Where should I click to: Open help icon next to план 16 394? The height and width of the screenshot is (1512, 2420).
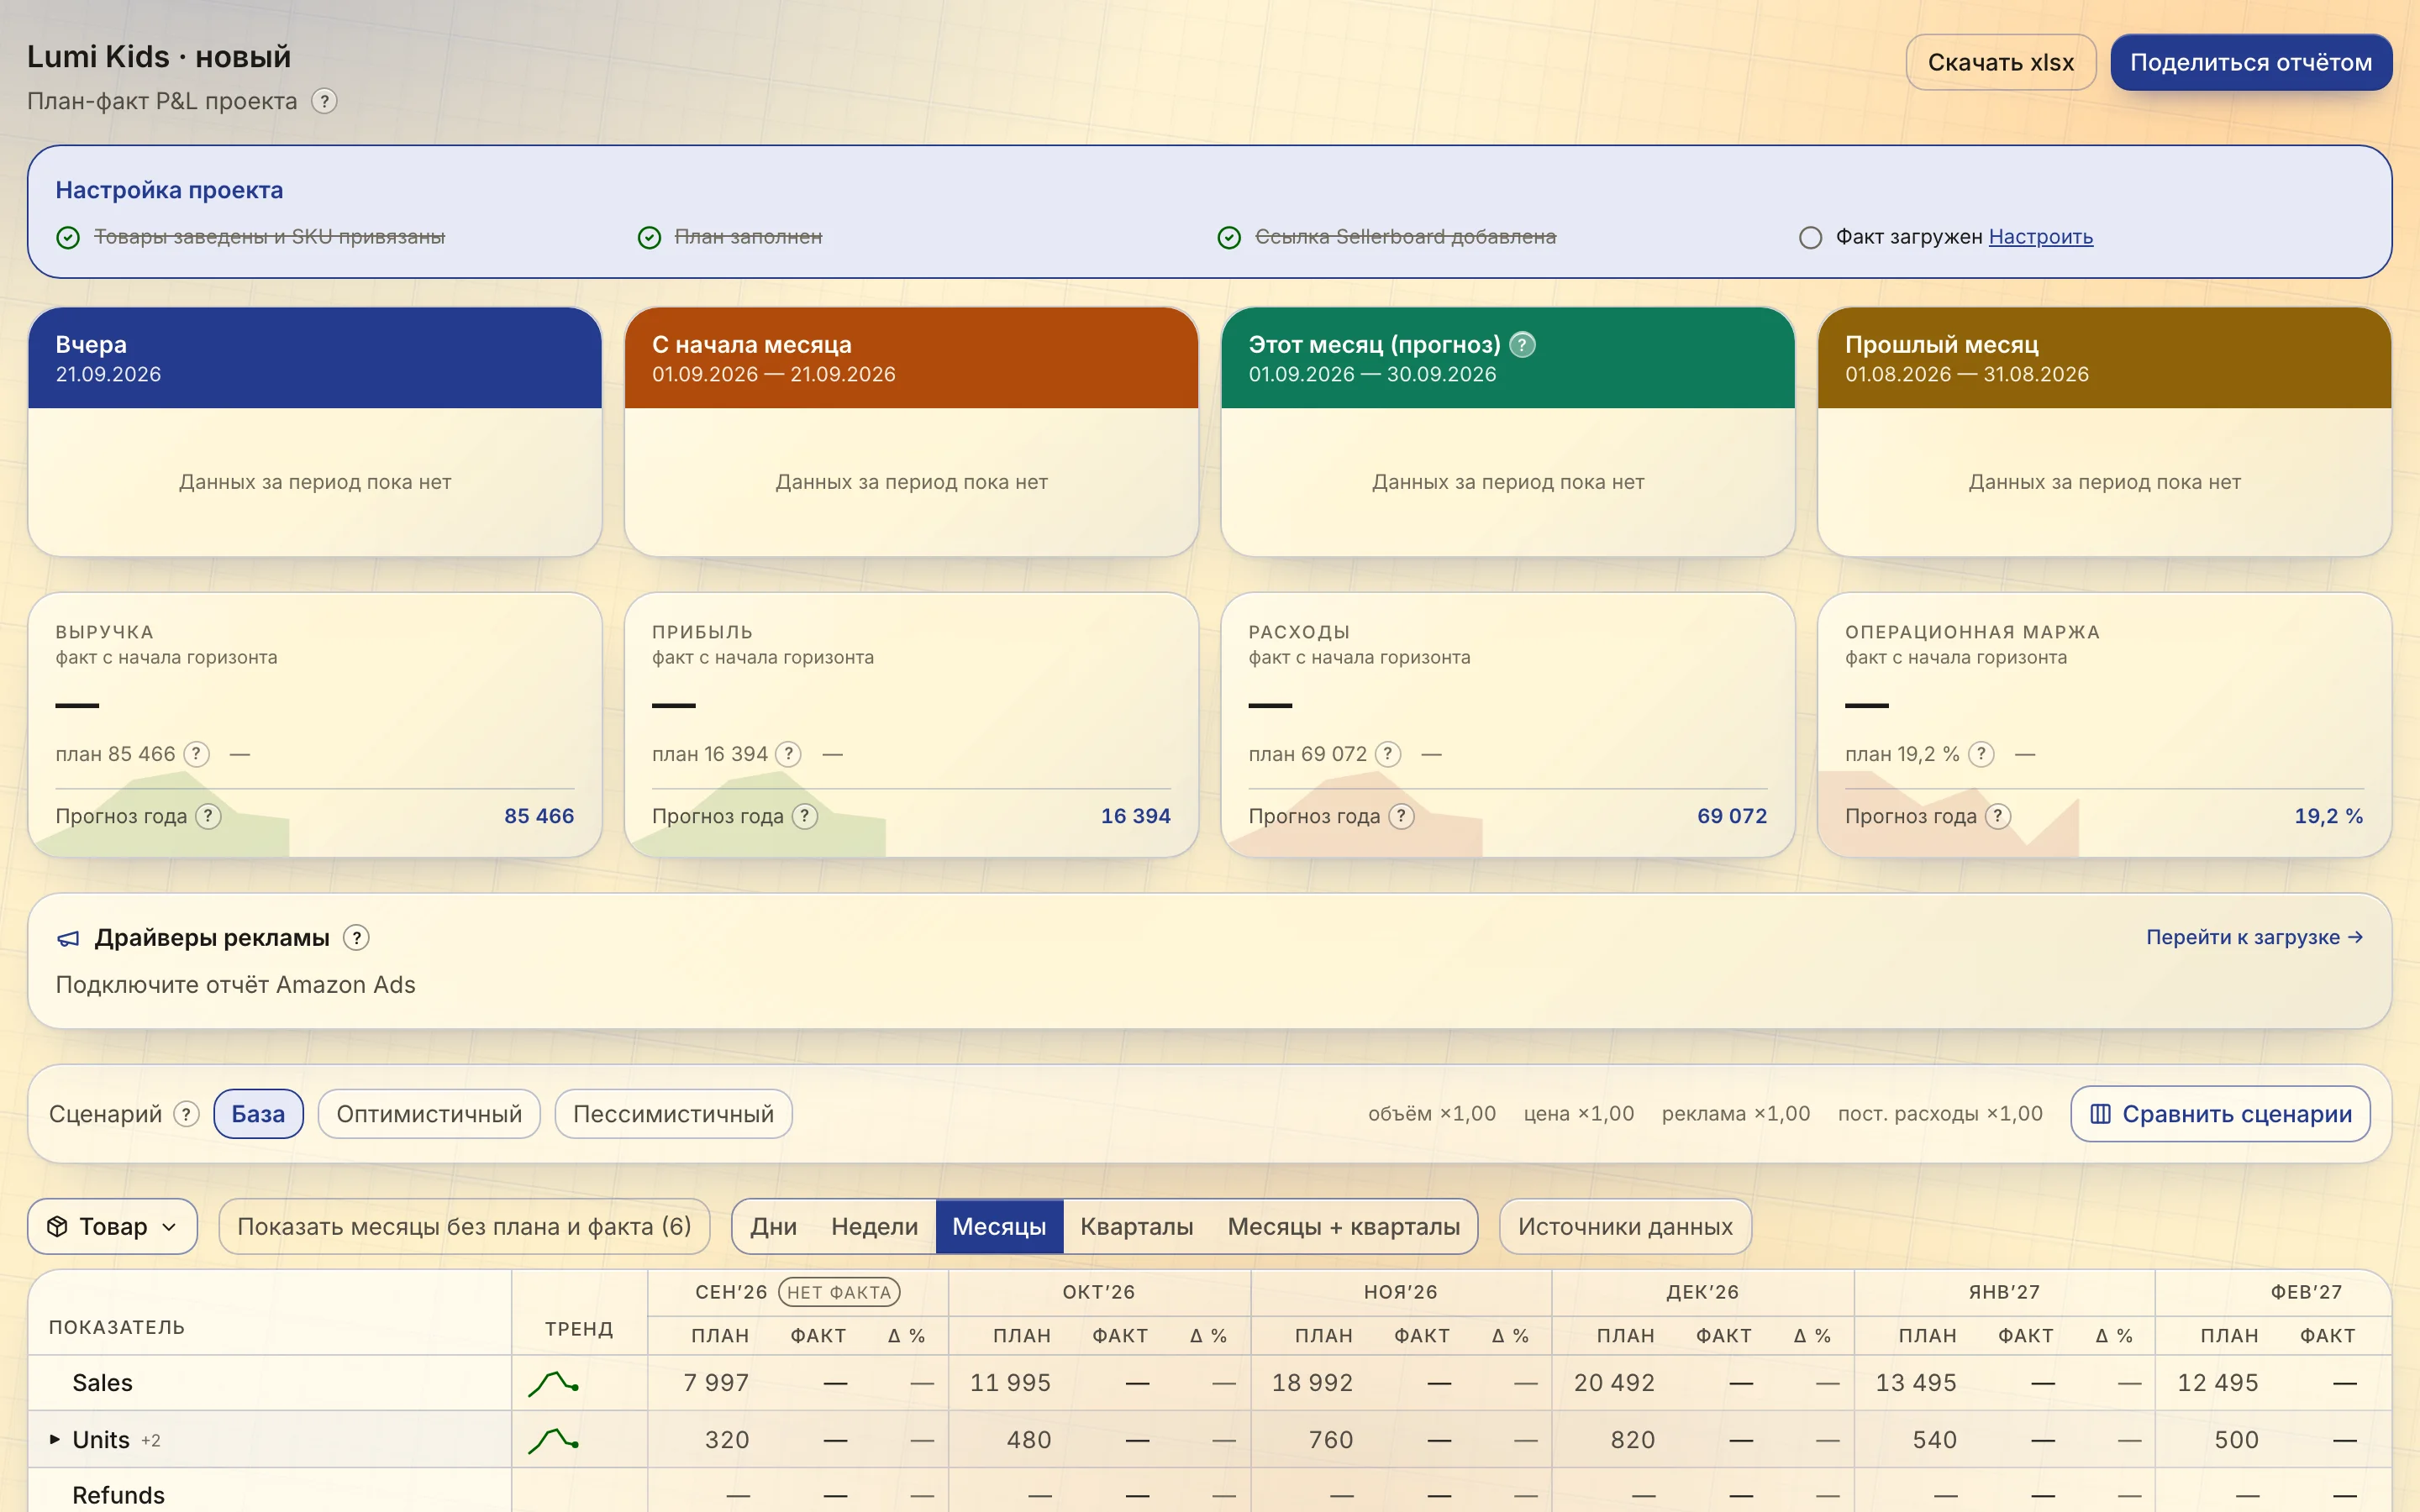tap(789, 754)
